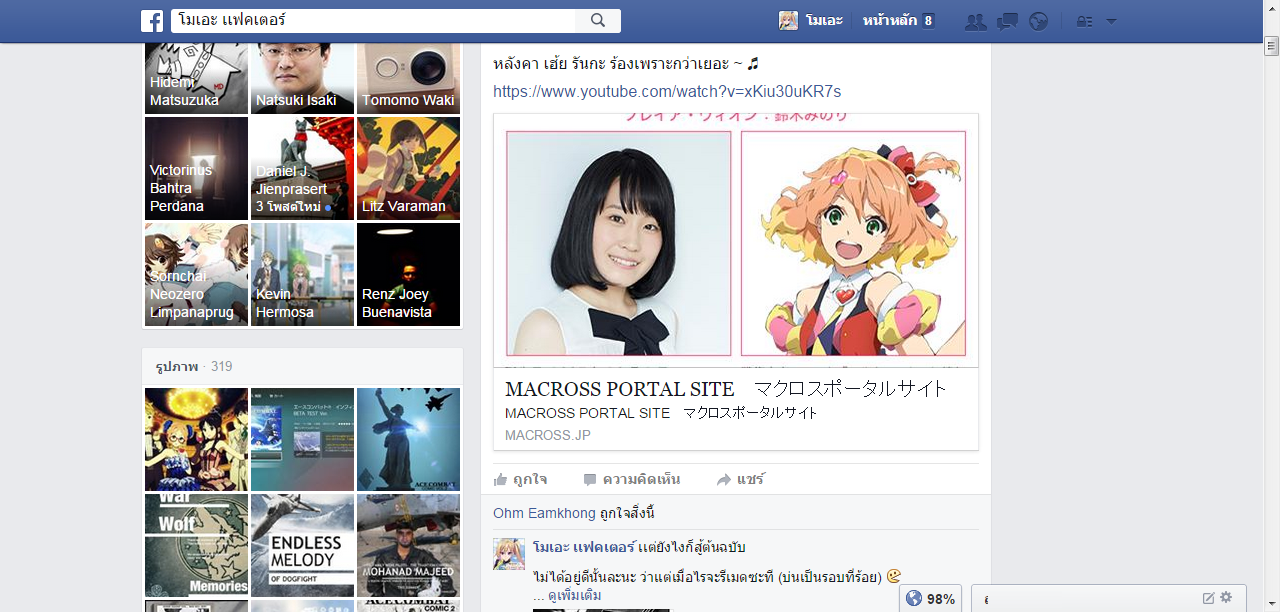The image size is (1280, 612).
Task: Open friend tile Litz Varaman
Action: (x=408, y=168)
